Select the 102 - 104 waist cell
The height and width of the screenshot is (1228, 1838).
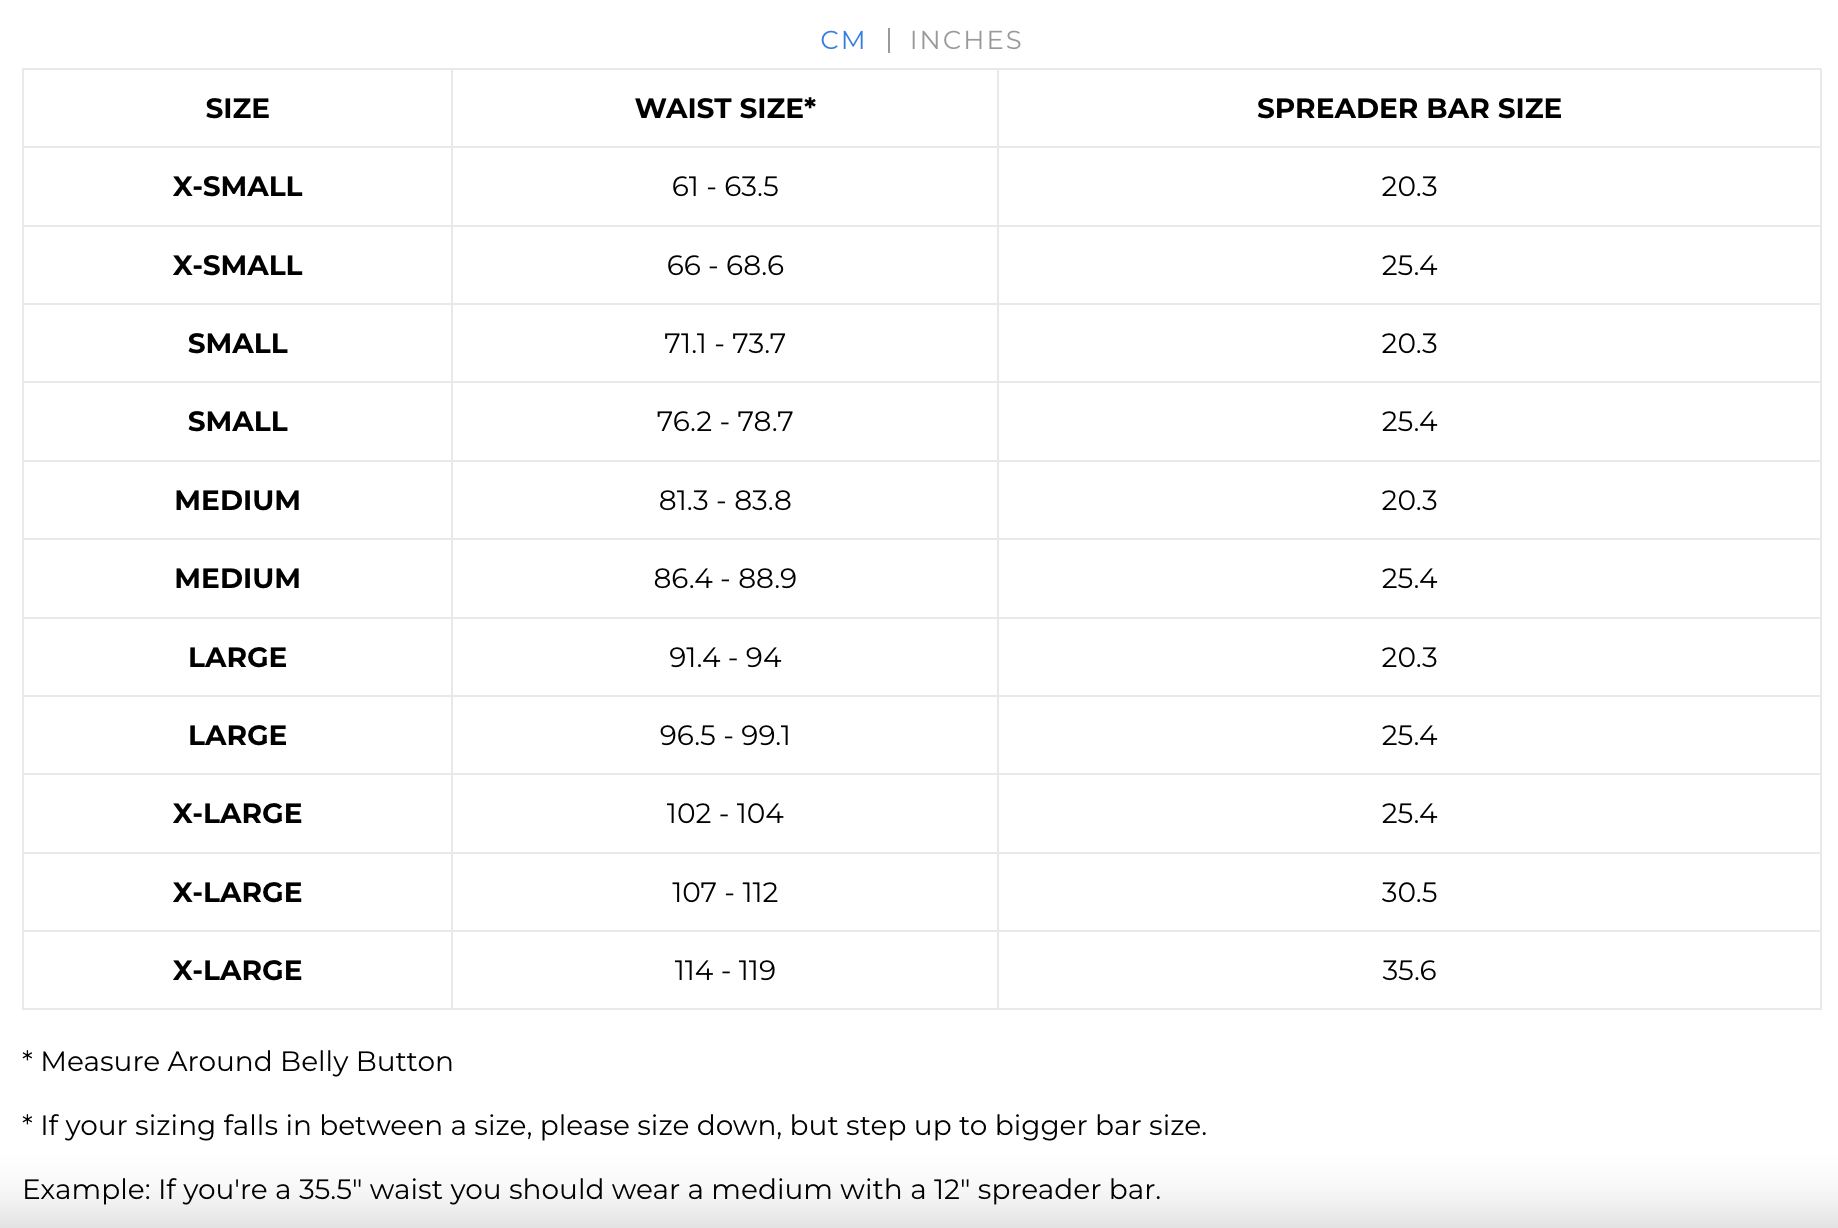pyautogui.click(x=725, y=813)
